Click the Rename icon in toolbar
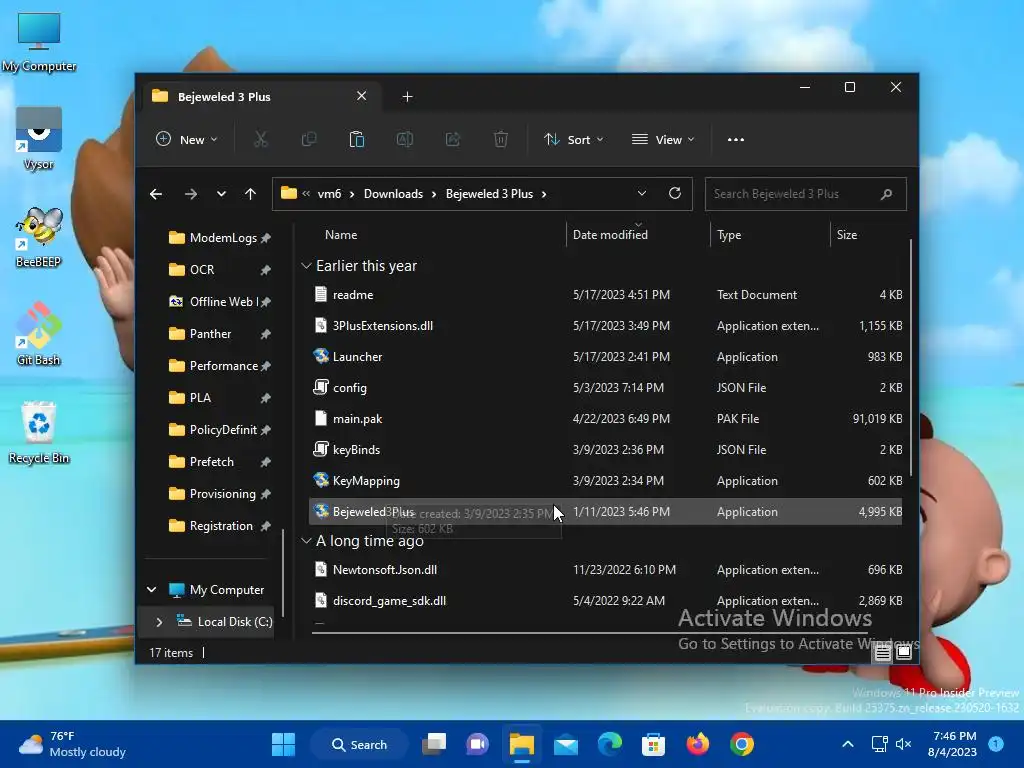 click(405, 139)
